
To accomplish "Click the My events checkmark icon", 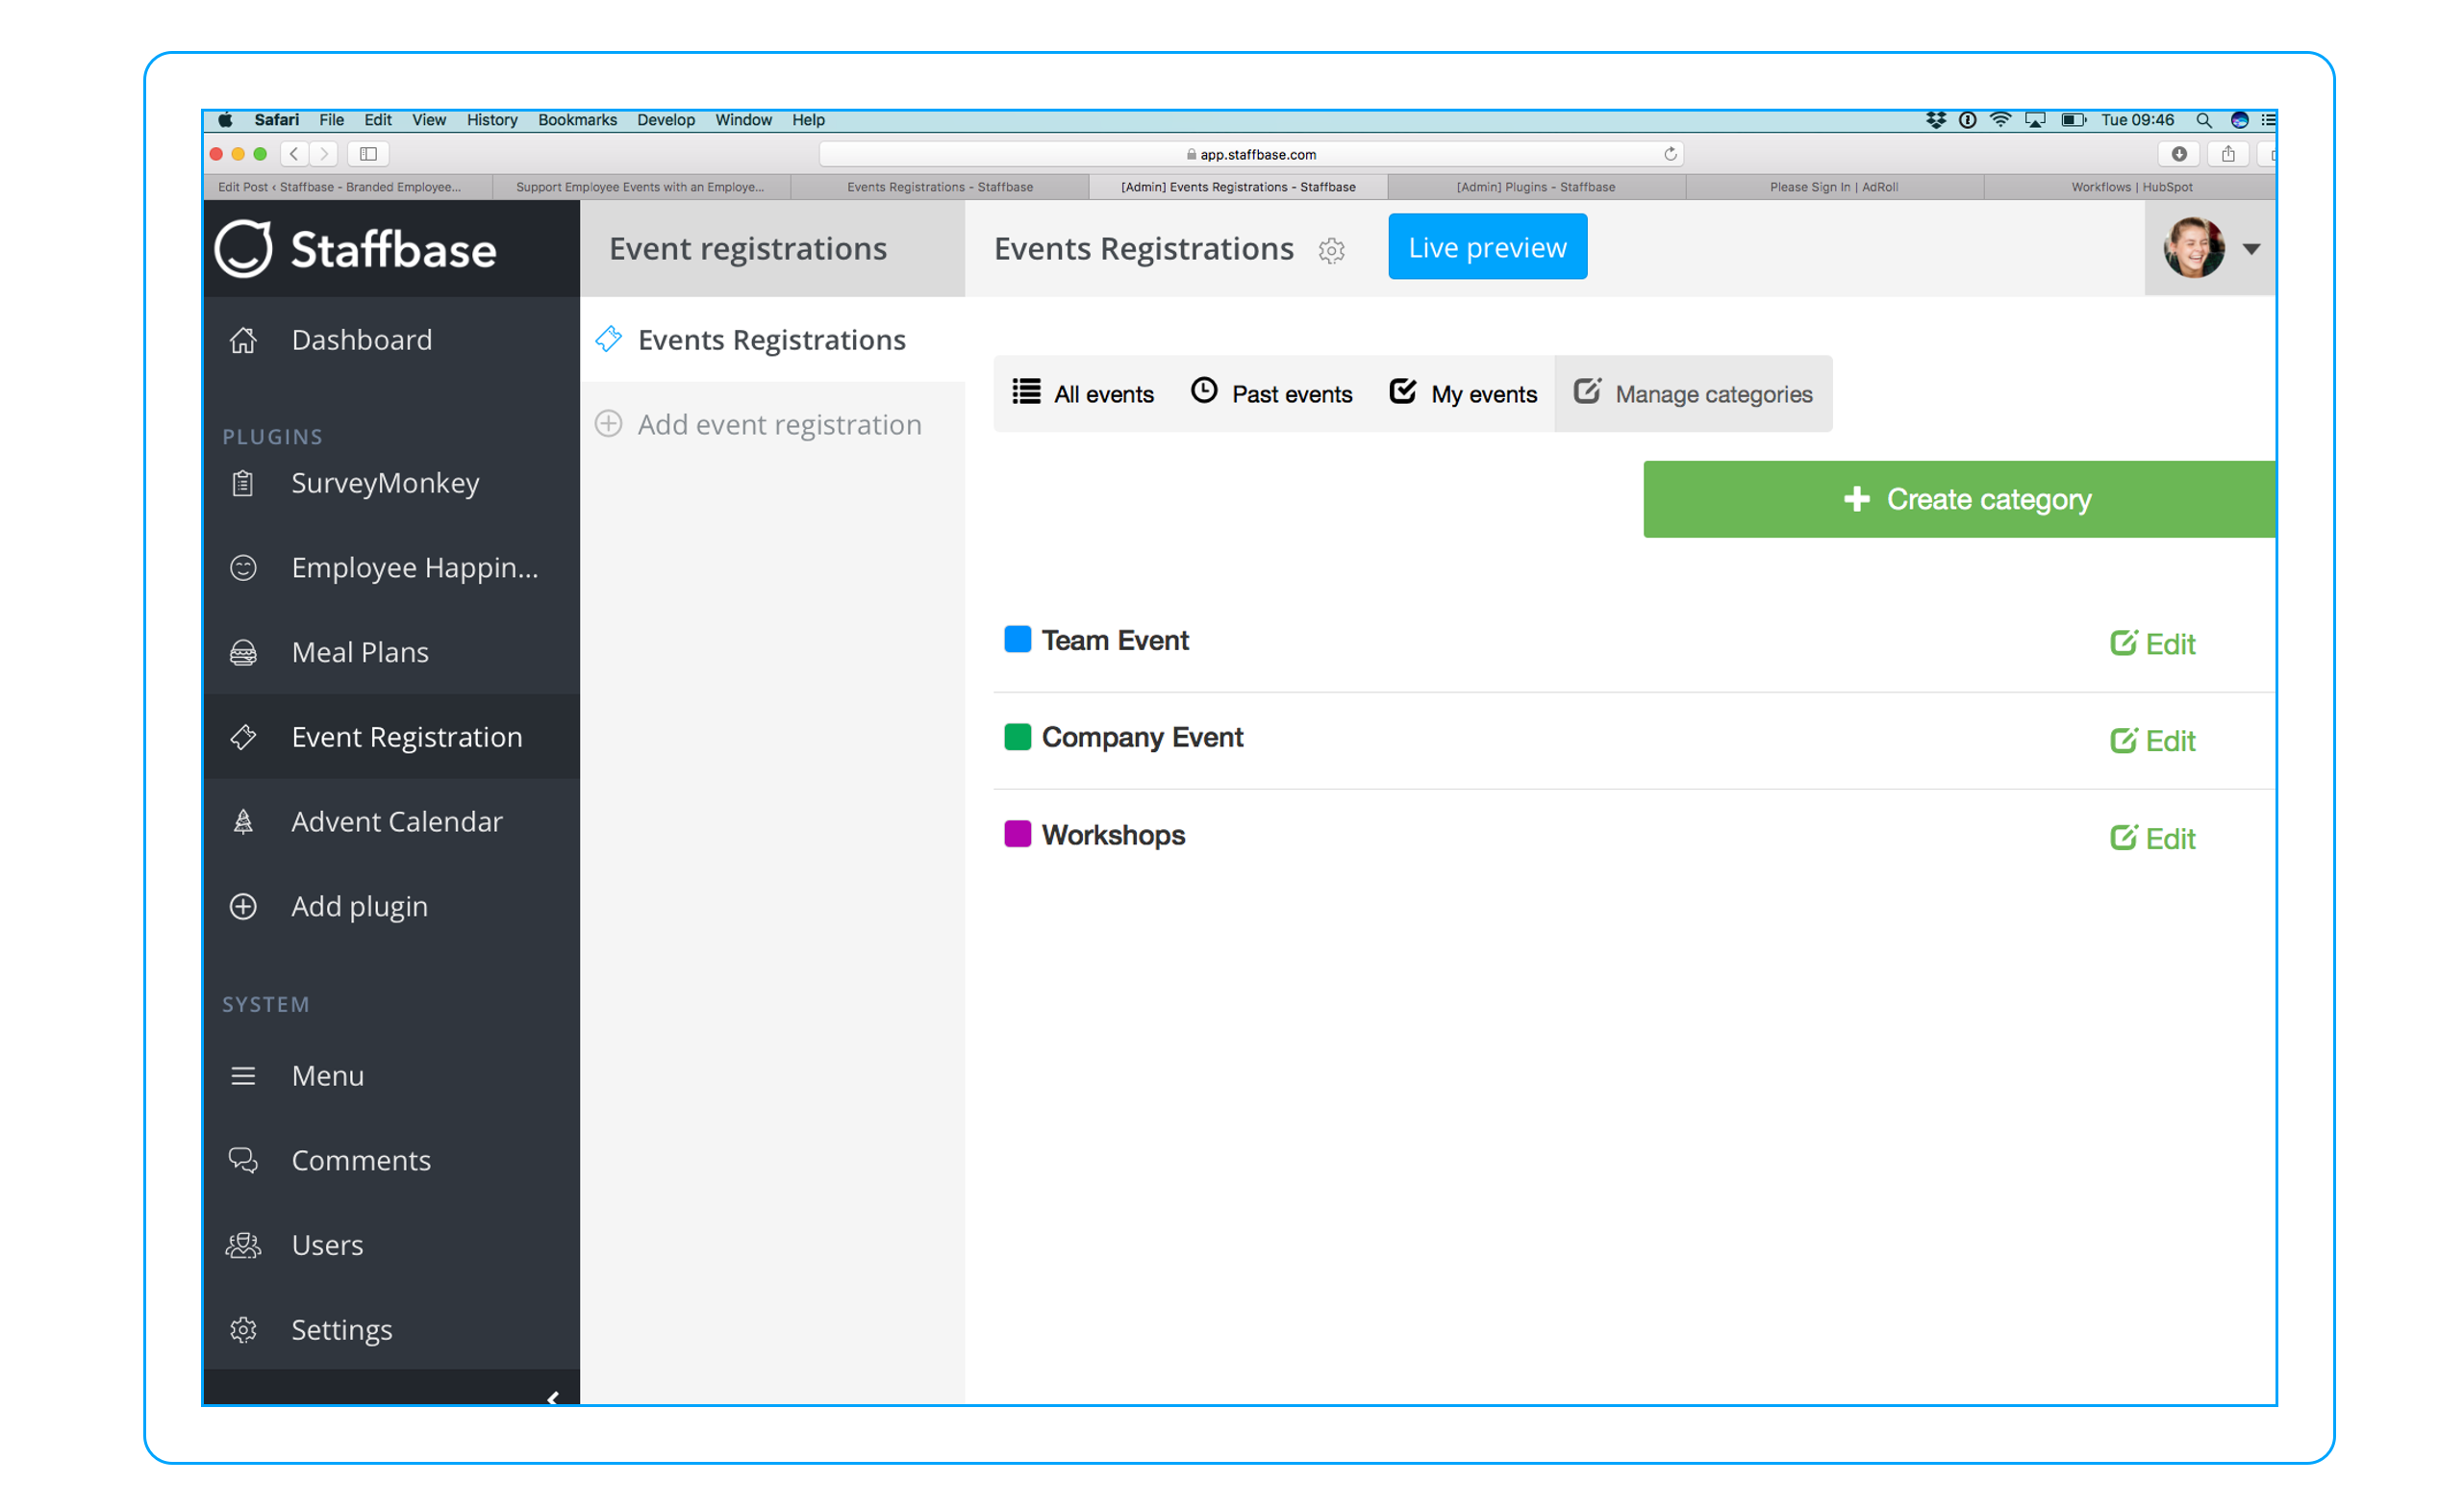I will pyautogui.click(x=1403, y=391).
